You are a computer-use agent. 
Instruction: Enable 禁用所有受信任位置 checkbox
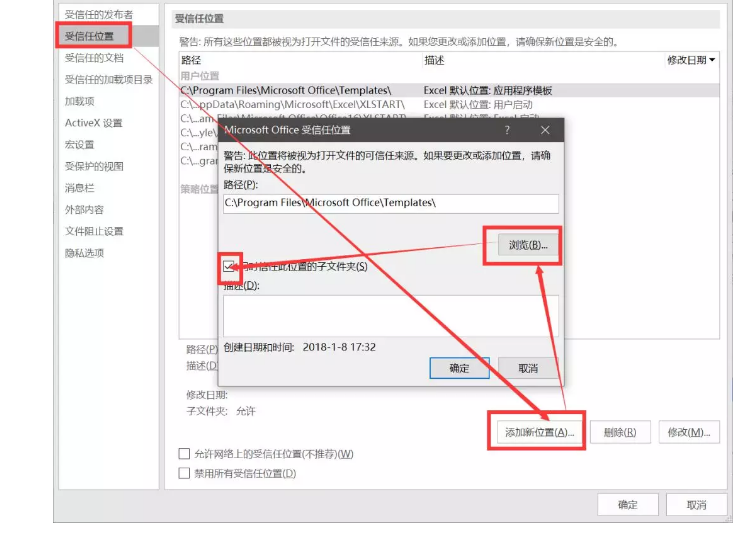[184, 473]
